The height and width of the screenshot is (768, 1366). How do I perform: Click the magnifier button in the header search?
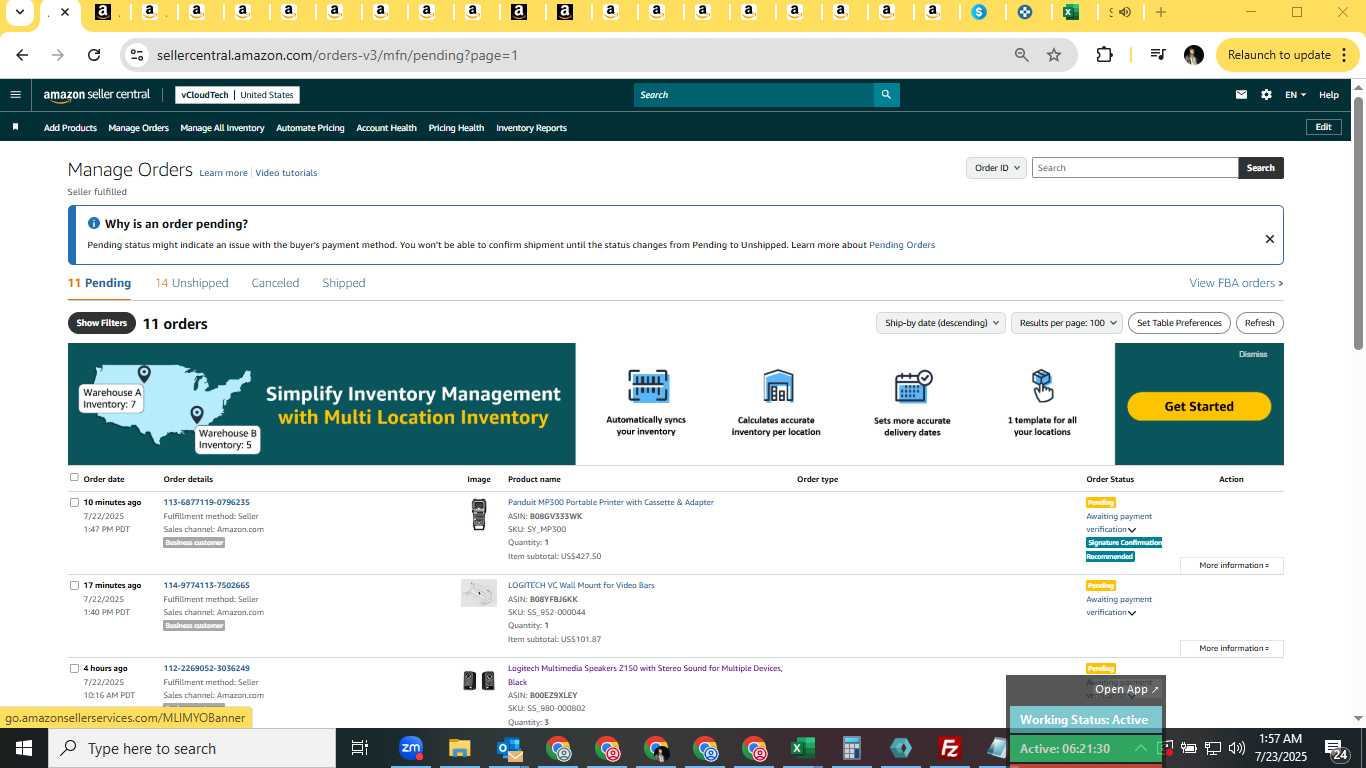885,95
